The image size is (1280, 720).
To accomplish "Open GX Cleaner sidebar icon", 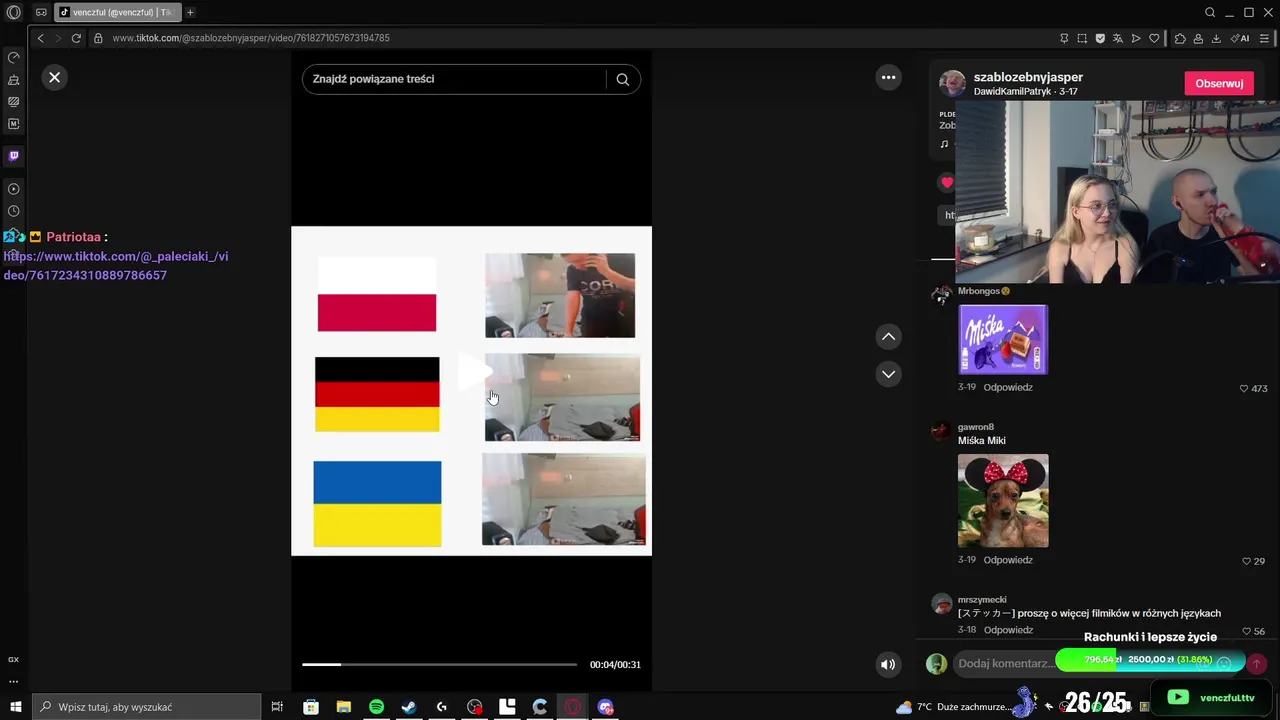I will point(13,80).
